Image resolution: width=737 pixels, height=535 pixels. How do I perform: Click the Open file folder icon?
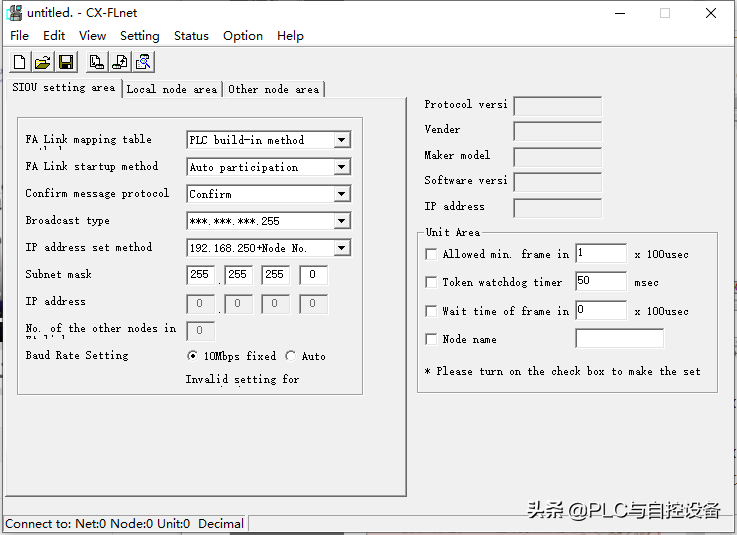[43, 63]
